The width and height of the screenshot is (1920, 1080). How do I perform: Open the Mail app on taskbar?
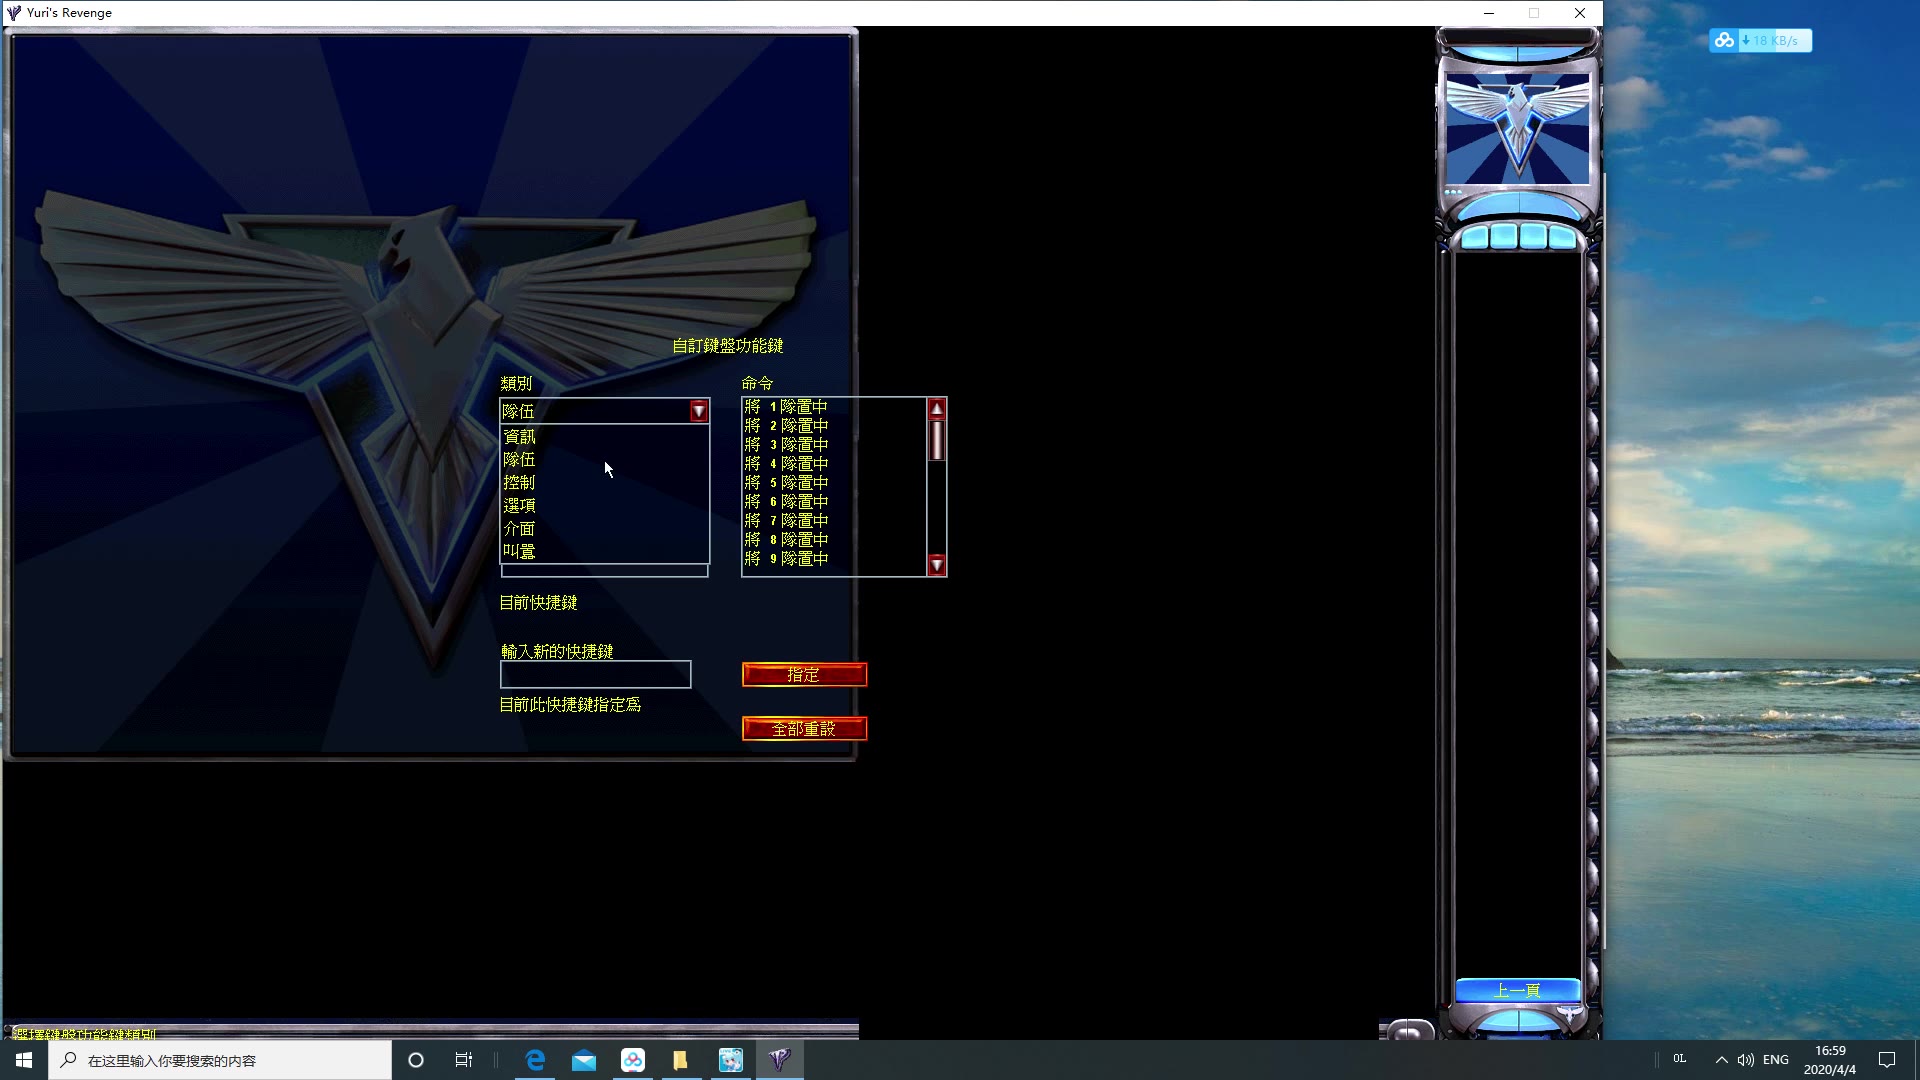pyautogui.click(x=584, y=1060)
